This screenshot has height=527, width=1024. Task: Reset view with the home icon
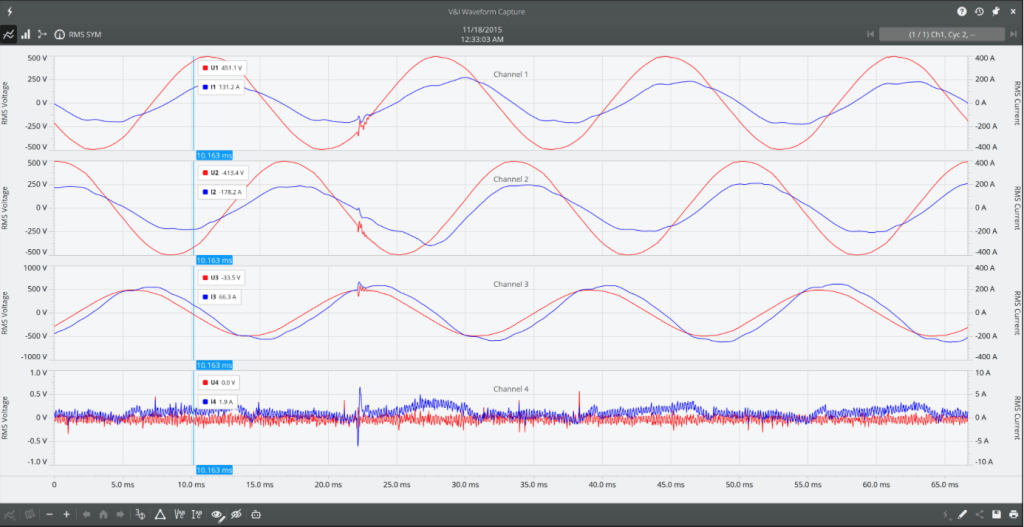click(x=103, y=515)
